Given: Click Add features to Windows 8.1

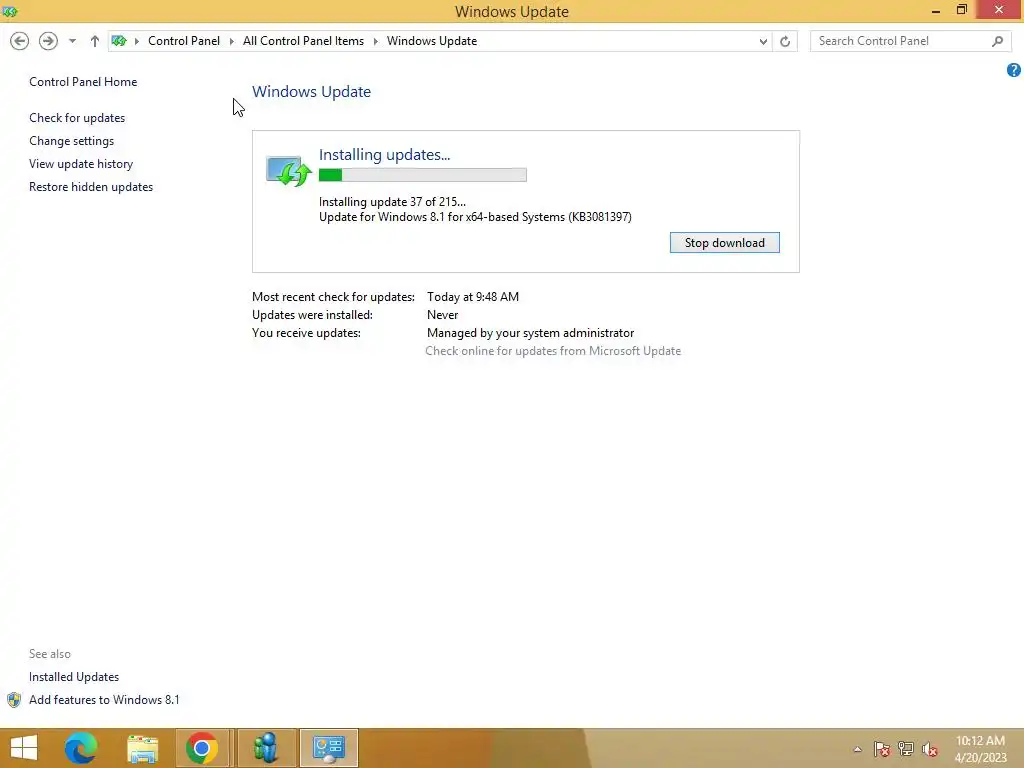Looking at the screenshot, I should click(104, 699).
